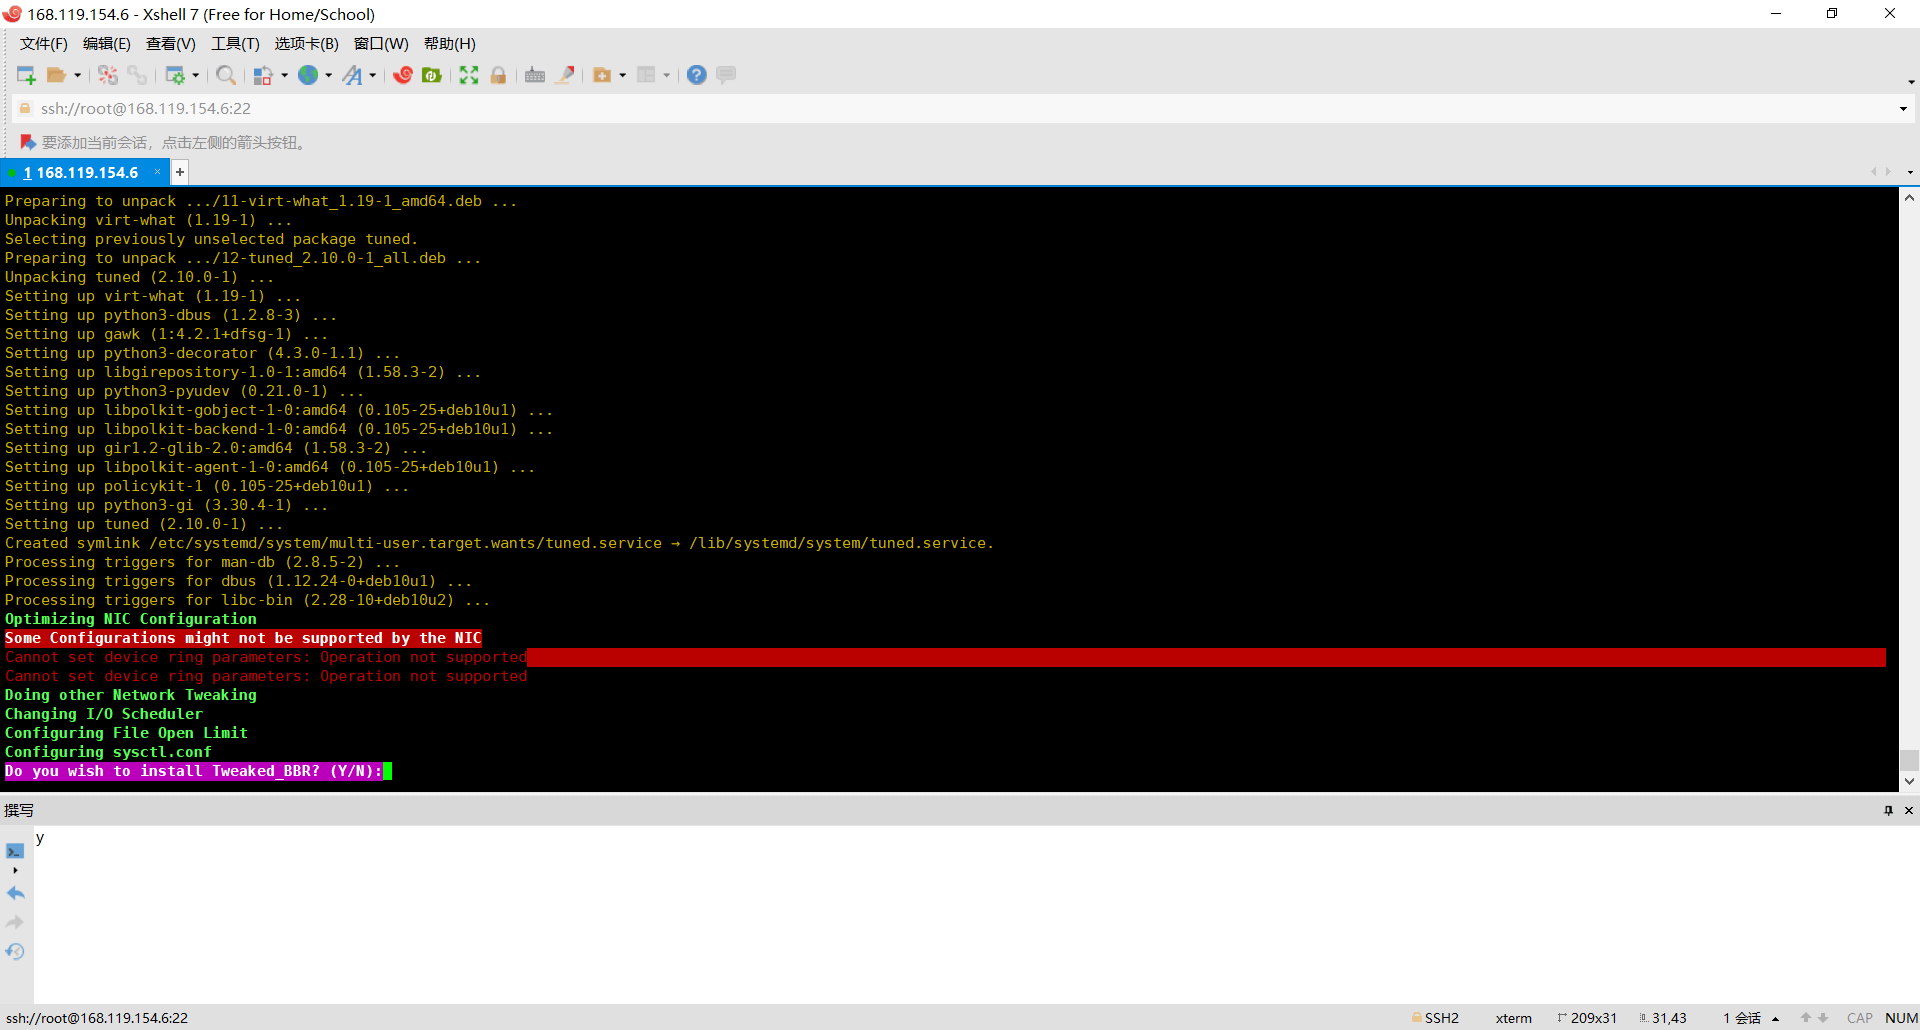Click the lock screen padlock icon
This screenshot has width=1920, height=1030.
coord(498,75)
